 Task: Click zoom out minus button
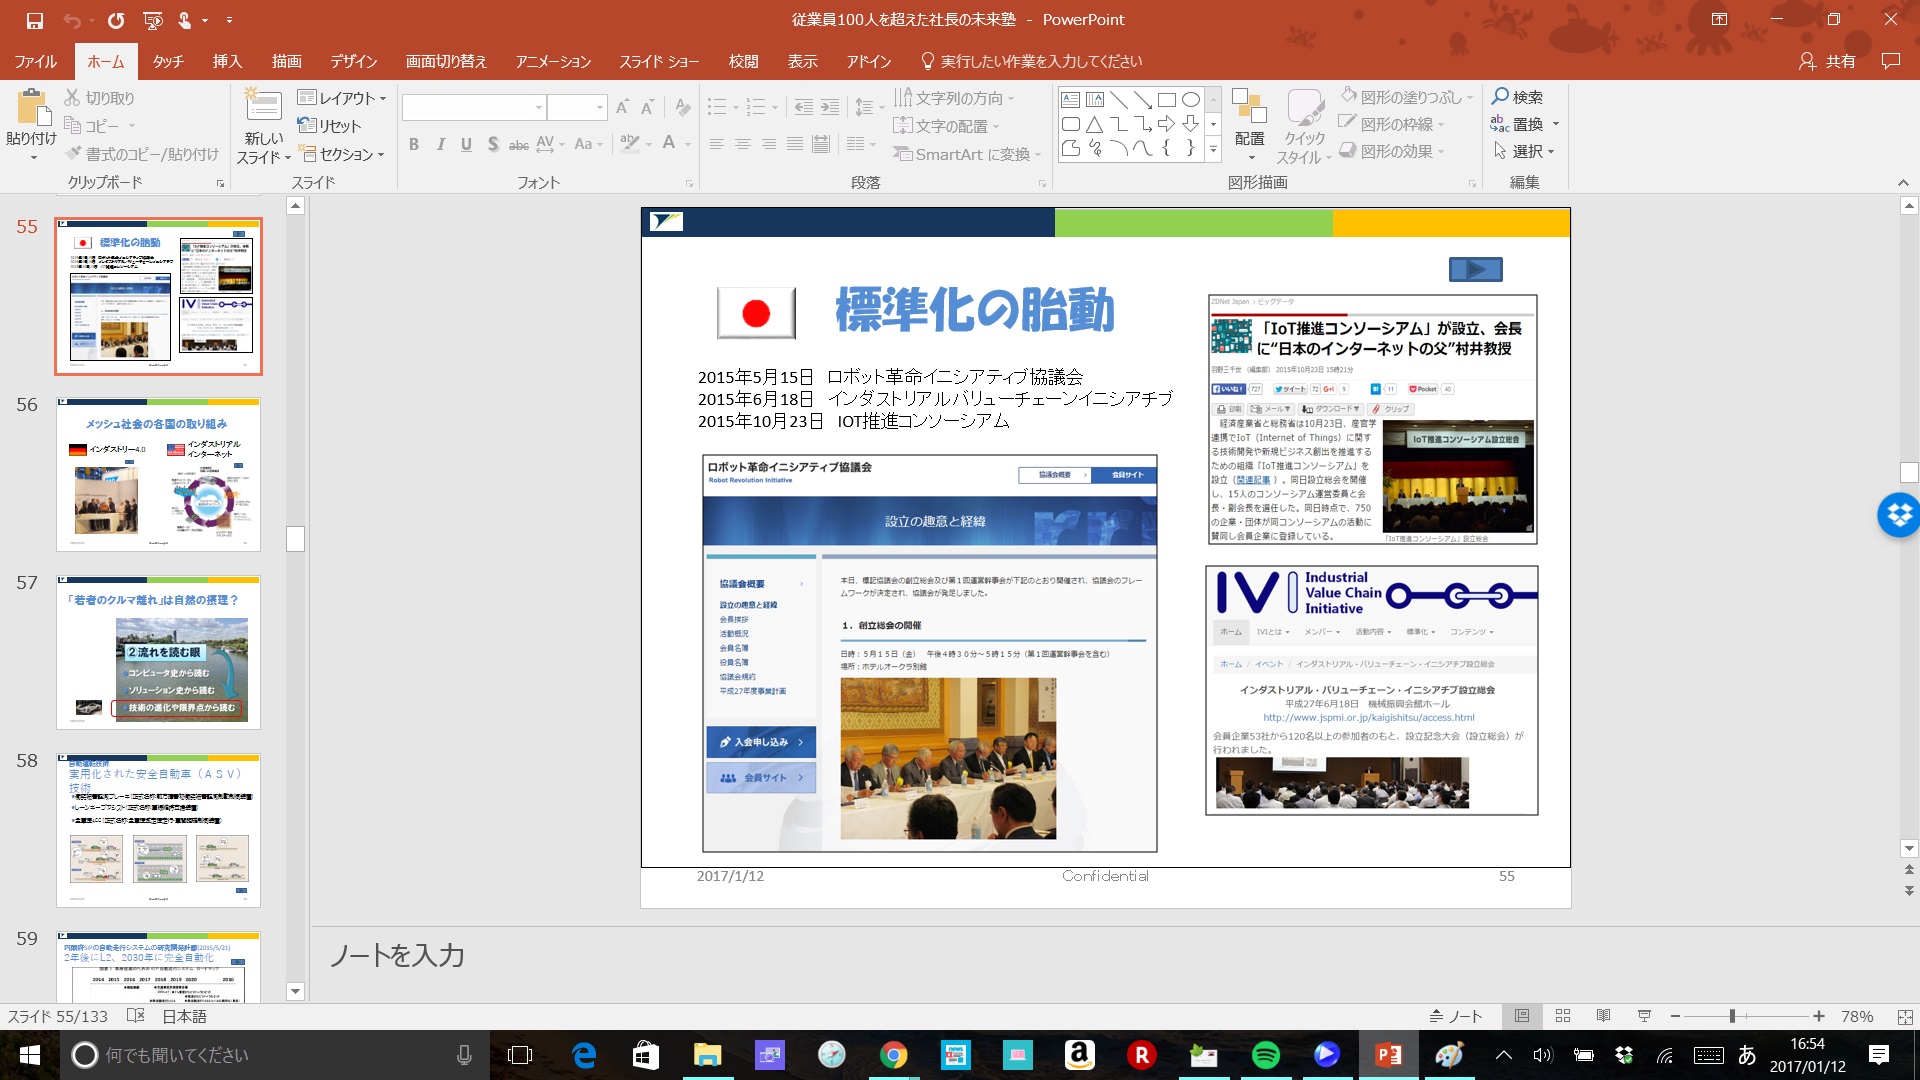pyautogui.click(x=1675, y=1016)
